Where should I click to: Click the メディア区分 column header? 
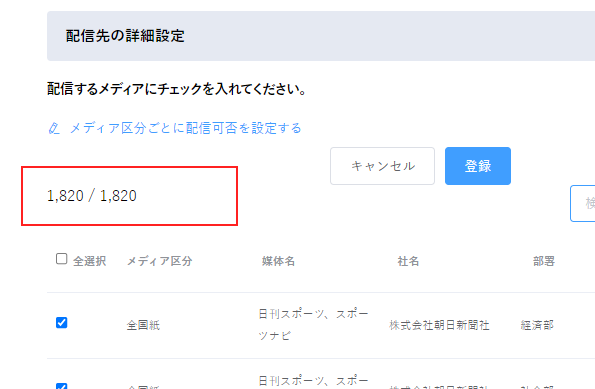tap(159, 261)
